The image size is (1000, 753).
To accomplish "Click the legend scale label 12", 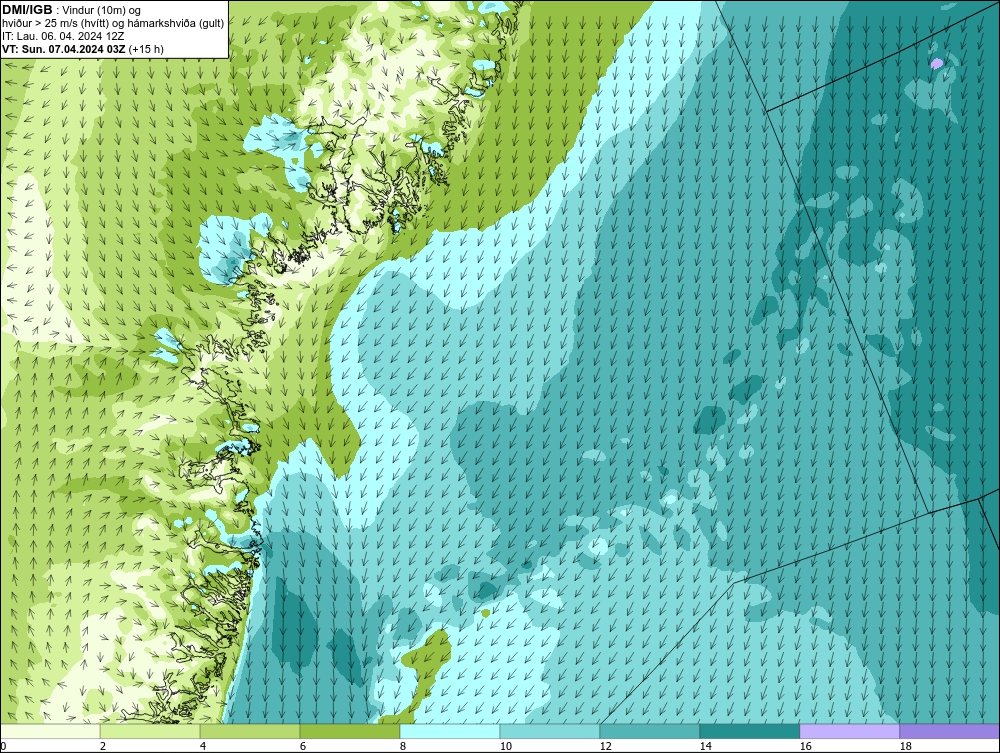I will [x=606, y=746].
